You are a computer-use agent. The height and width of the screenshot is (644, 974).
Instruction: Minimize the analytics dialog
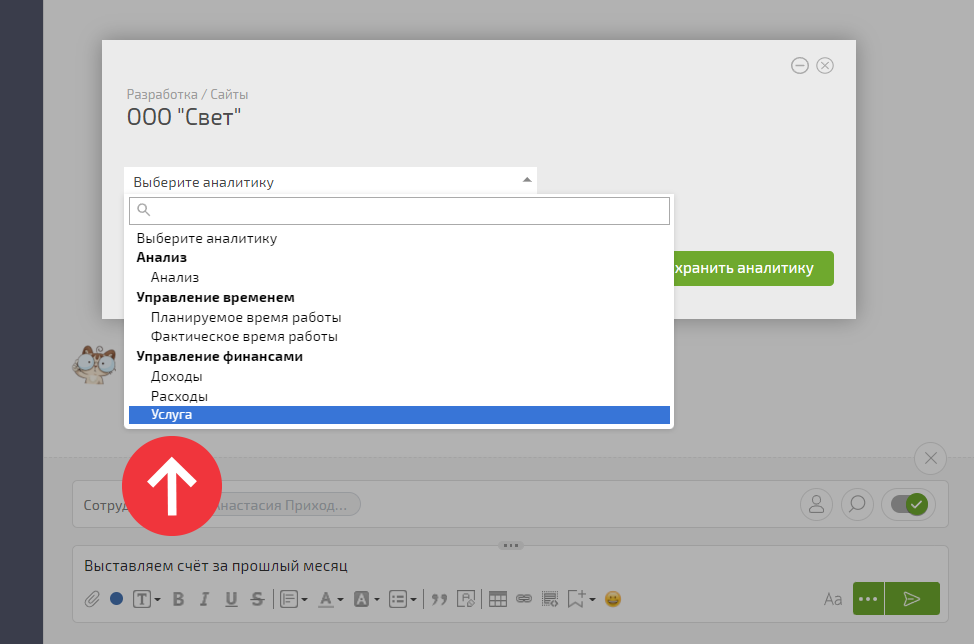799,65
